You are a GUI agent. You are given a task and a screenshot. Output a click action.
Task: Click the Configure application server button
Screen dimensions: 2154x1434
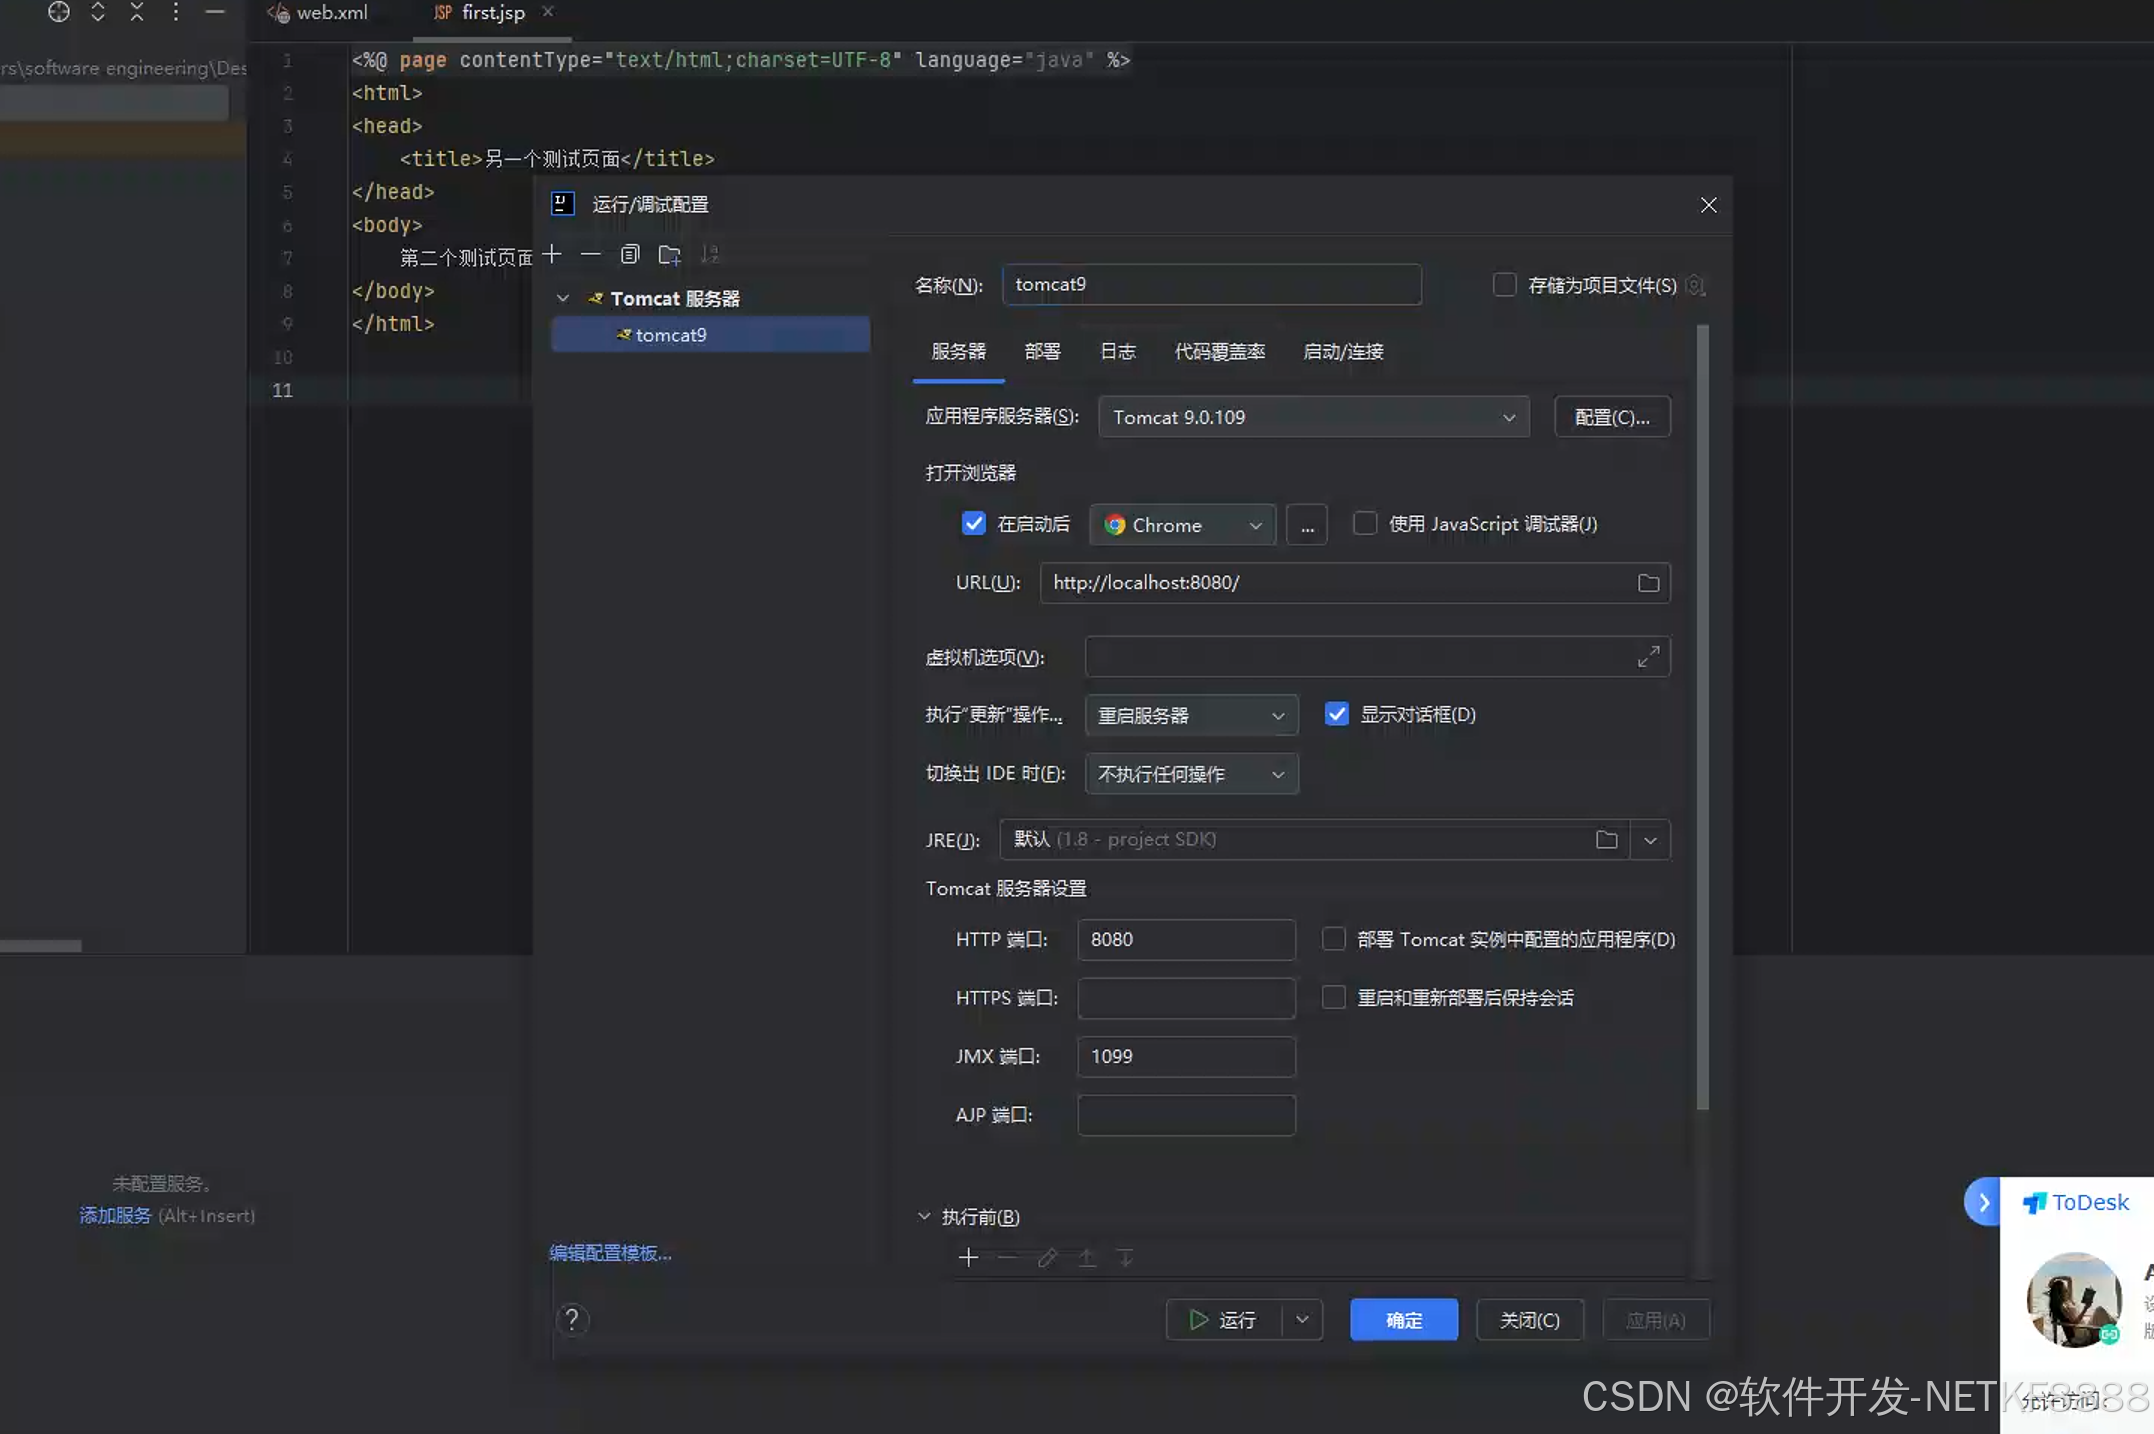coord(1612,417)
